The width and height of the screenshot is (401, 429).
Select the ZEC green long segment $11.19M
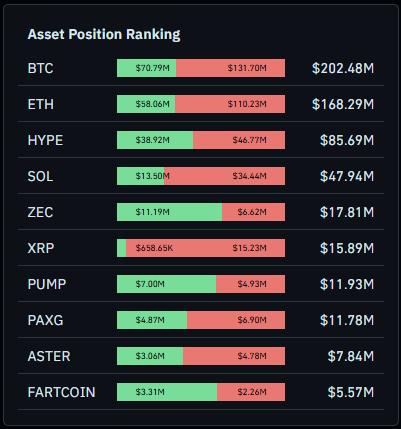pos(169,212)
